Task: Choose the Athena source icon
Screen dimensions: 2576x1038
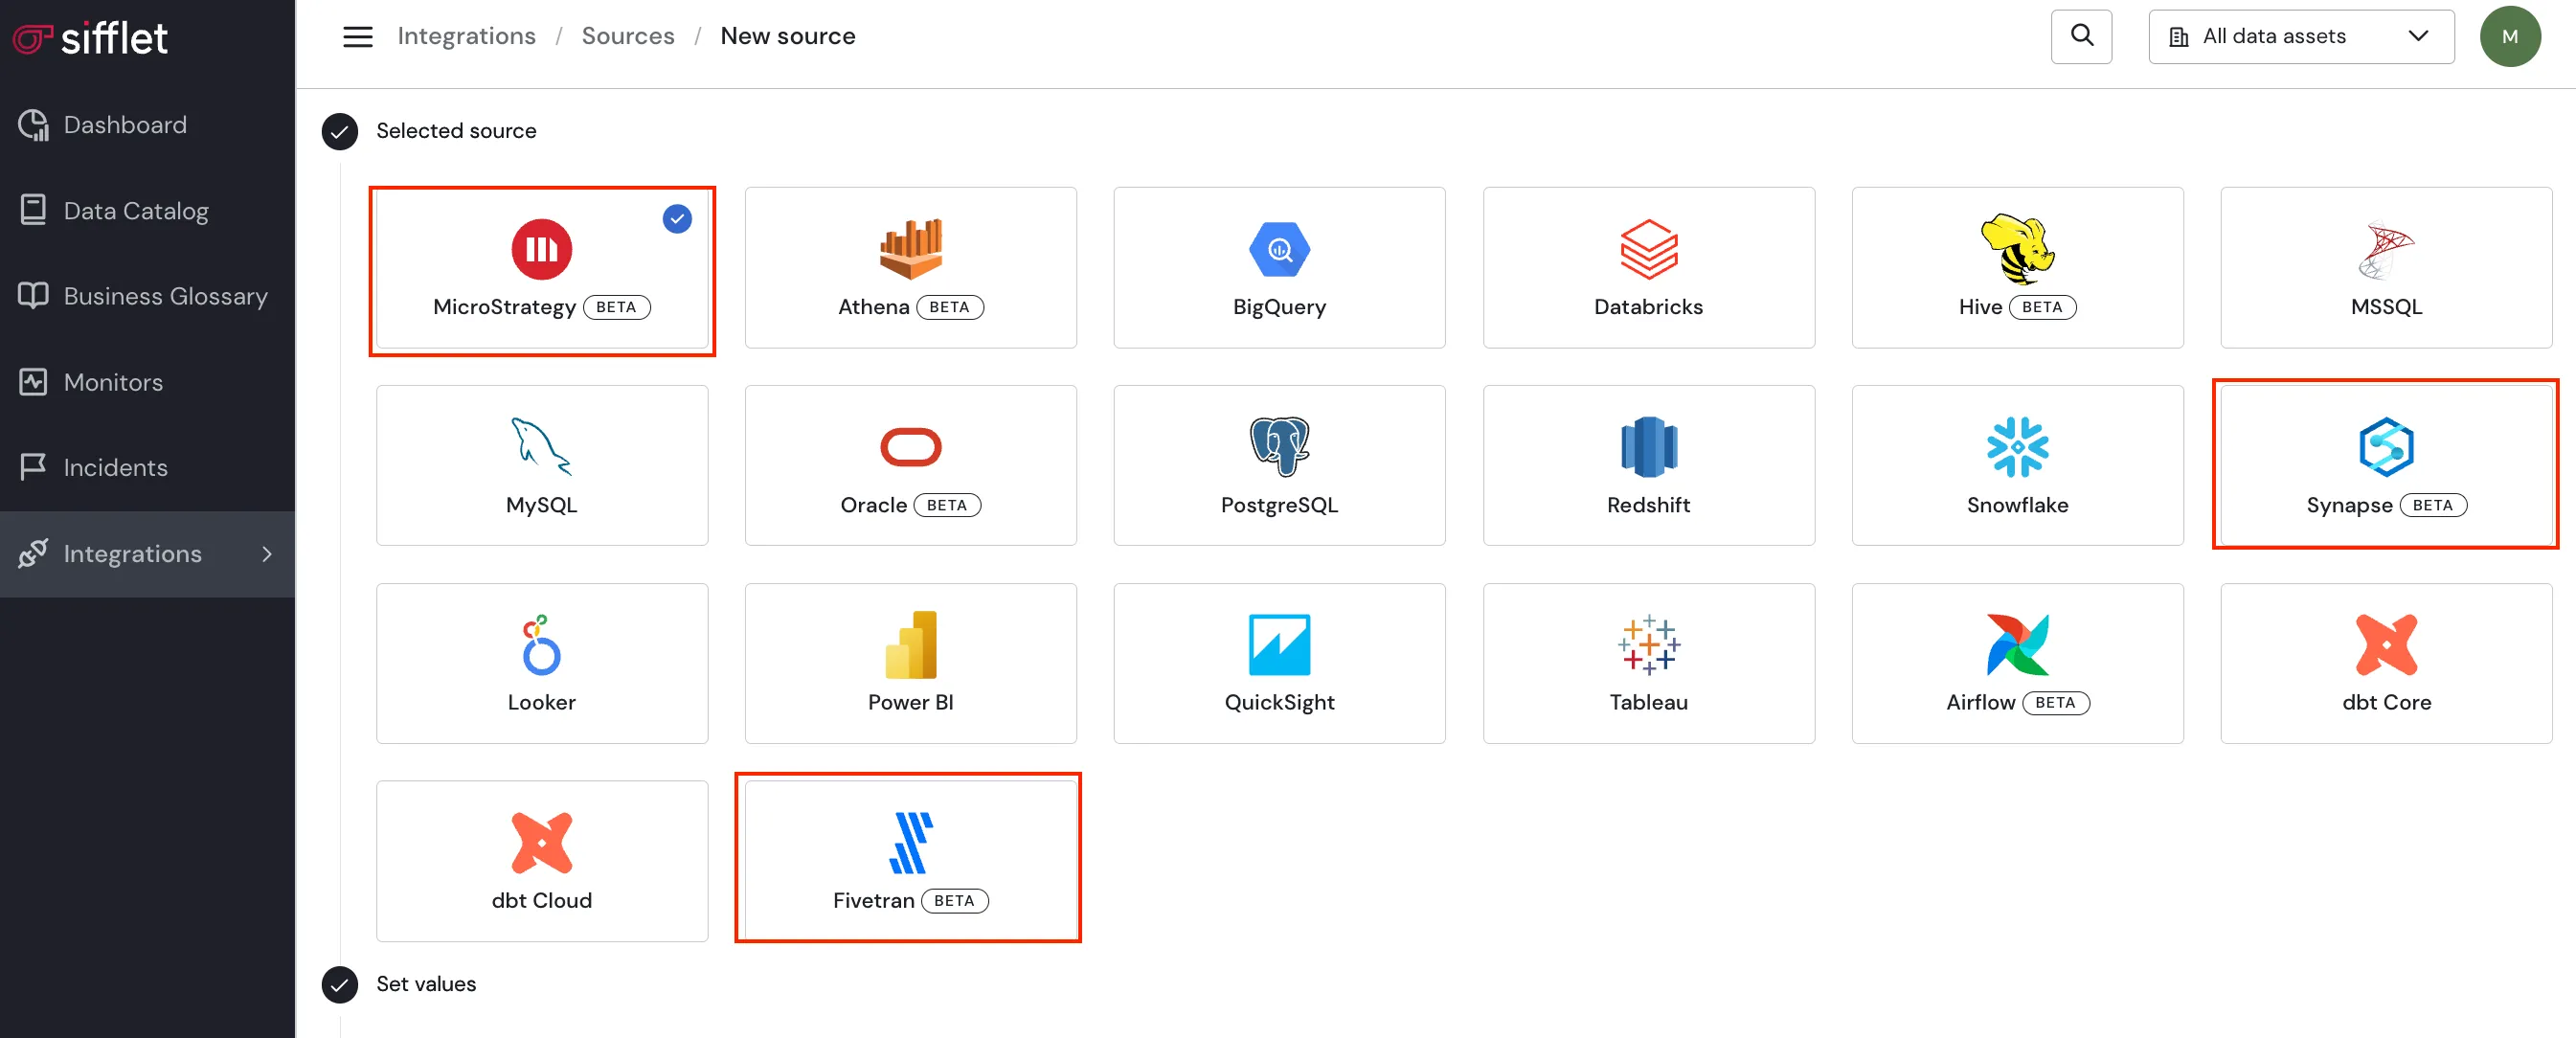Action: 910,249
